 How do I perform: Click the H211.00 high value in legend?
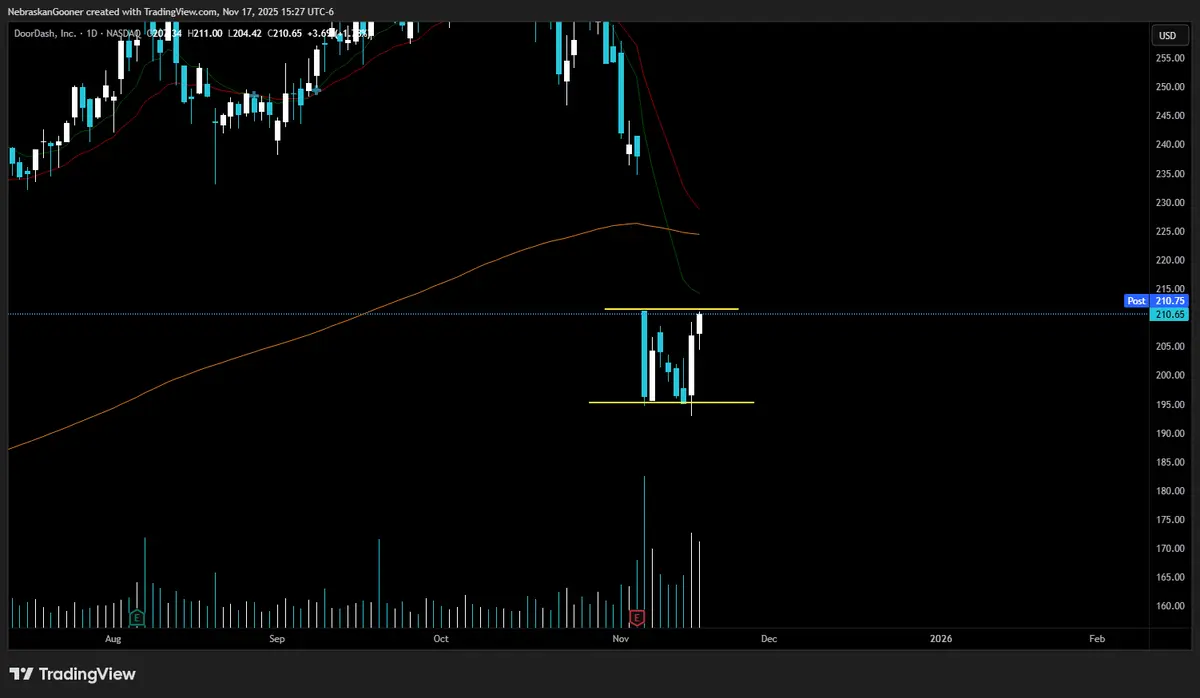point(205,34)
